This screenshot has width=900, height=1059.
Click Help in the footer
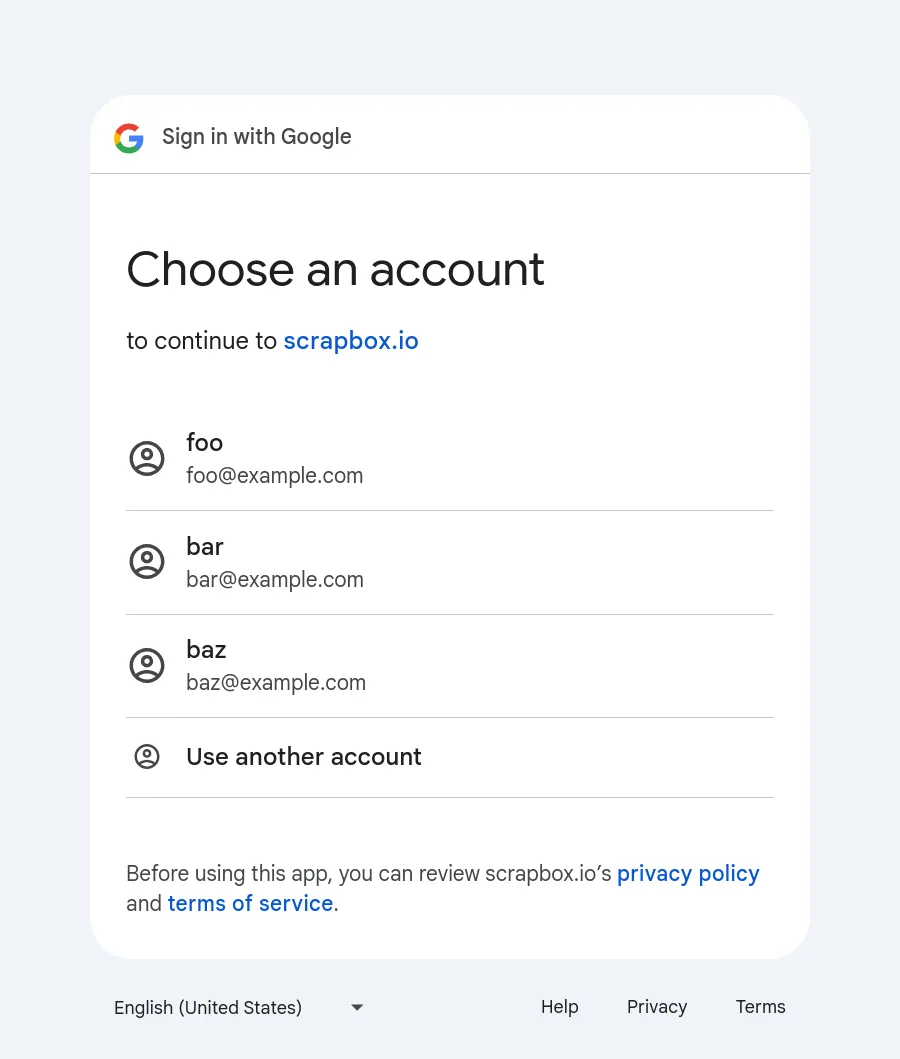click(560, 1007)
